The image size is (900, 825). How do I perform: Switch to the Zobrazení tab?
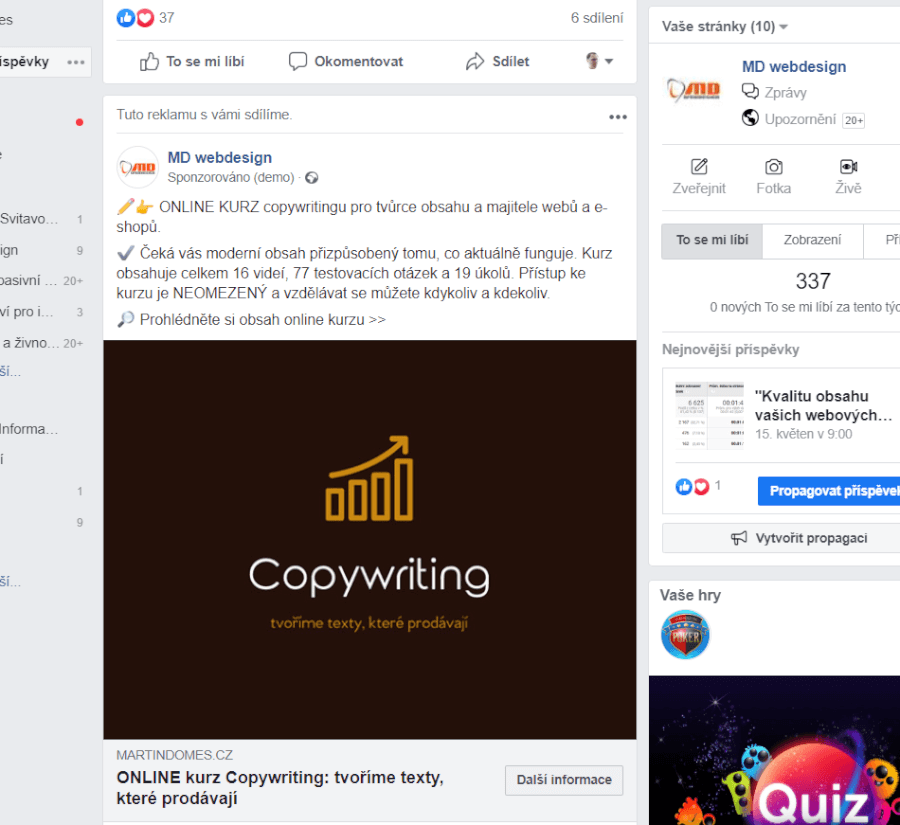pyautogui.click(x=812, y=241)
